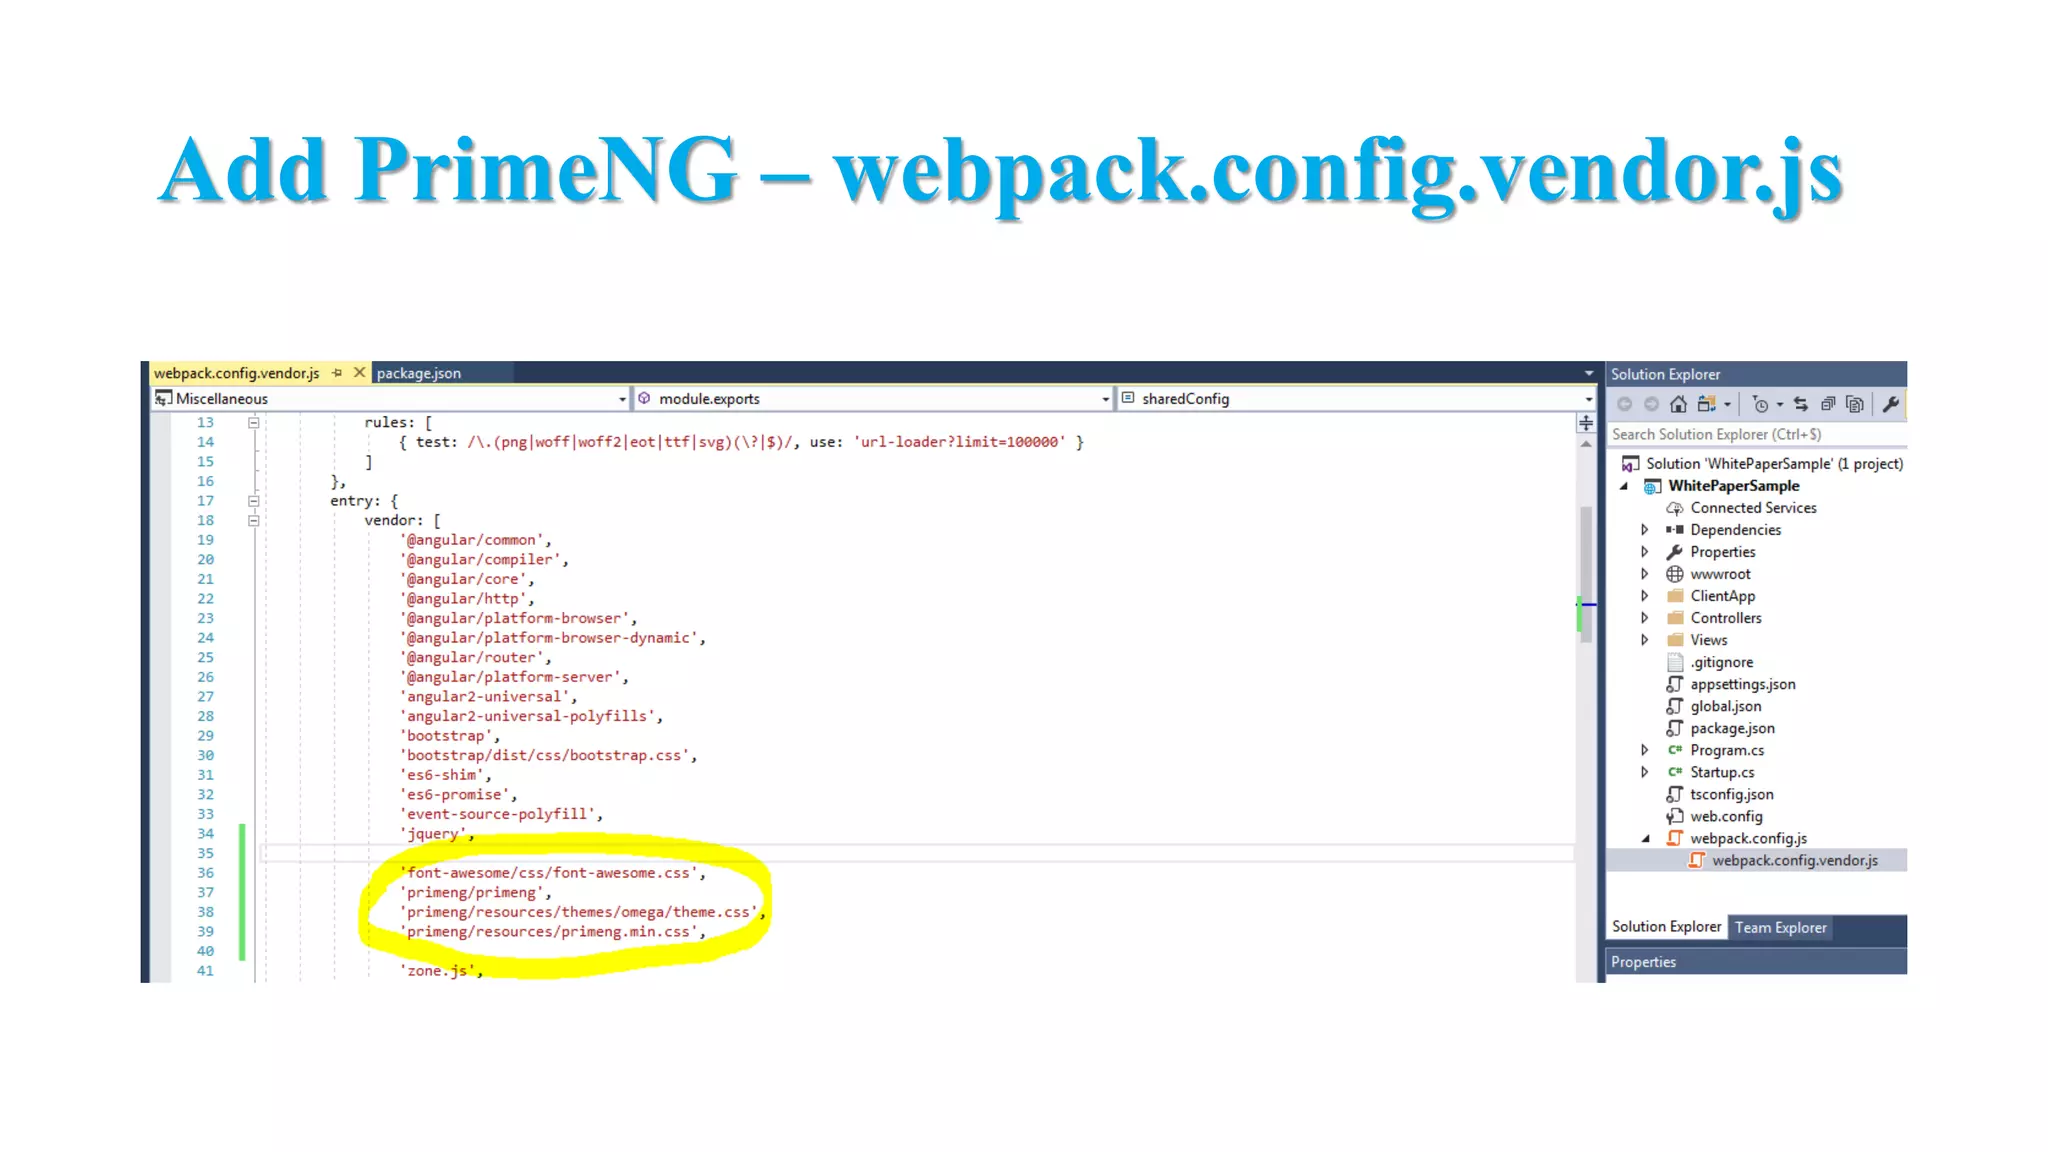The image size is (2048, 1152).
Task: Expand the Views folder
Action: [1645, 640]
